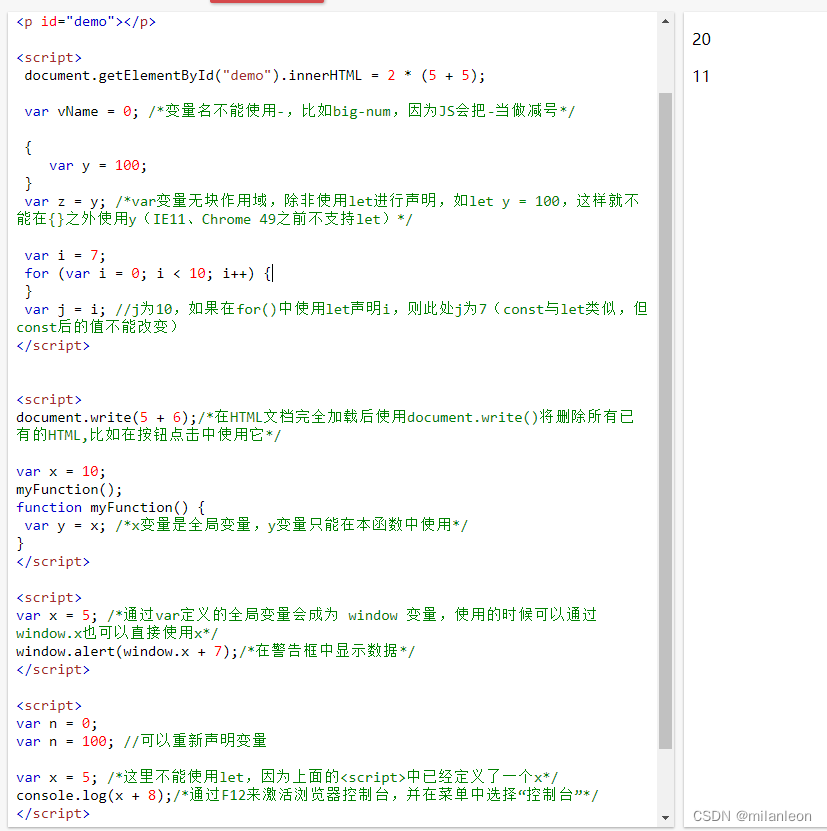Click the 'var n = 100;' line
827x831 pixels.
pyautogui.click(x=142, y=741)
